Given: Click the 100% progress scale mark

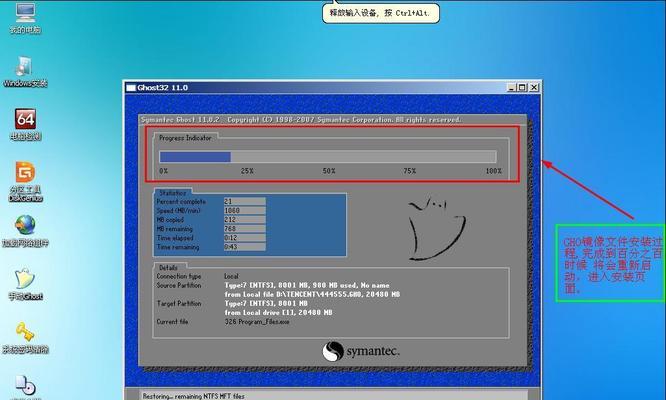Looking at the screenshot, I should point(493,171).
